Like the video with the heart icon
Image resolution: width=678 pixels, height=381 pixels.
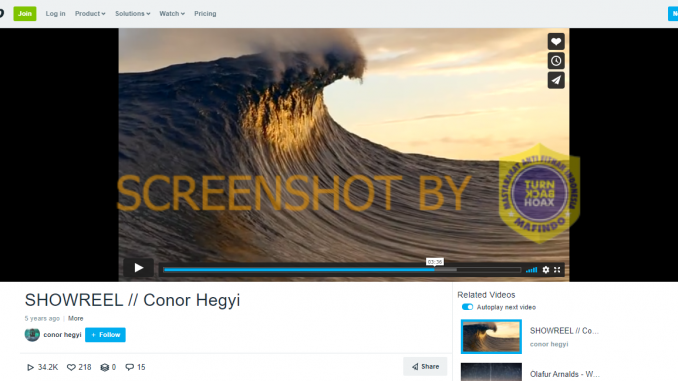(x=556, y=42)
